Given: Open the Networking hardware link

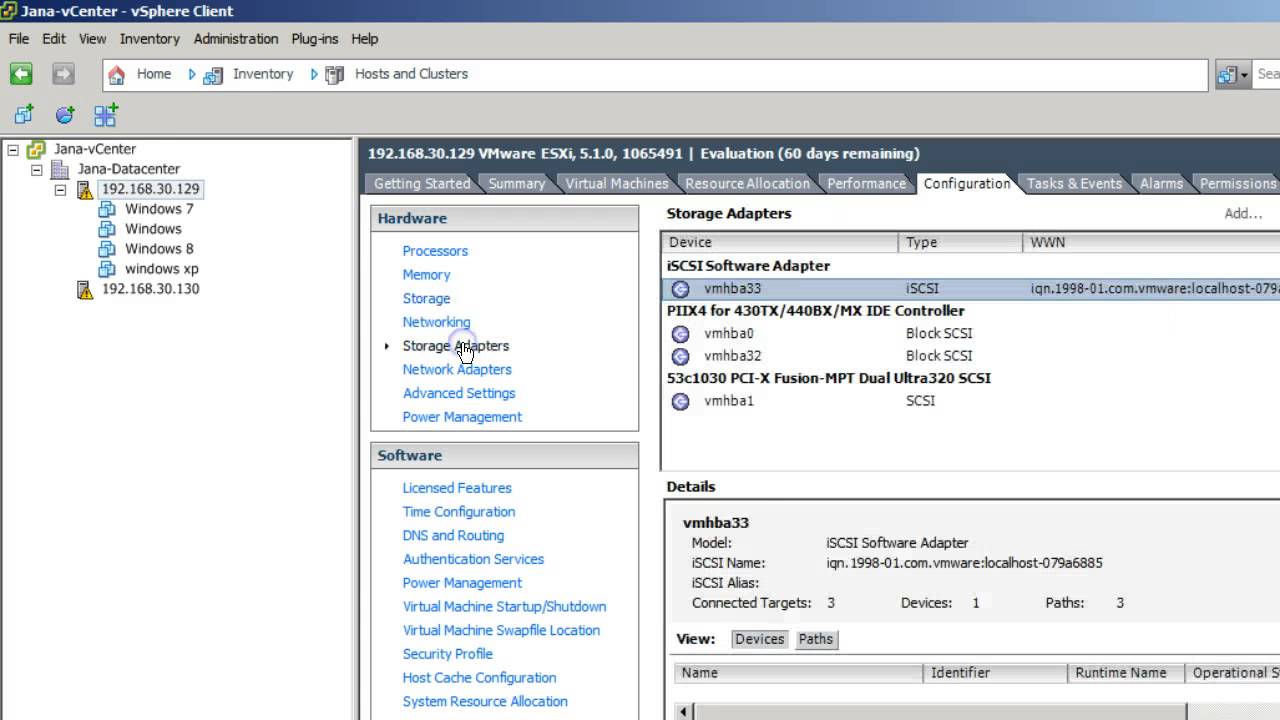Looking at the screenshot, I should tap(436, 322).
